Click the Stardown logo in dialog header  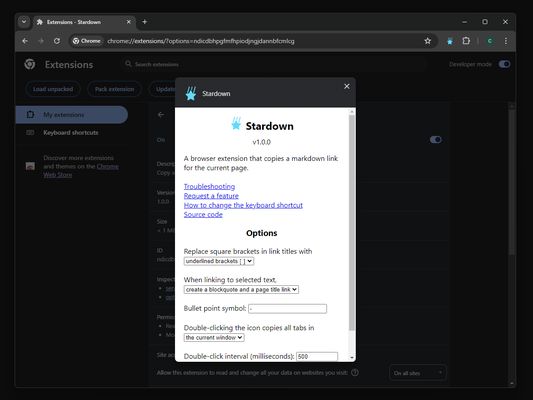pyautogui.click(x=191, y=93)
